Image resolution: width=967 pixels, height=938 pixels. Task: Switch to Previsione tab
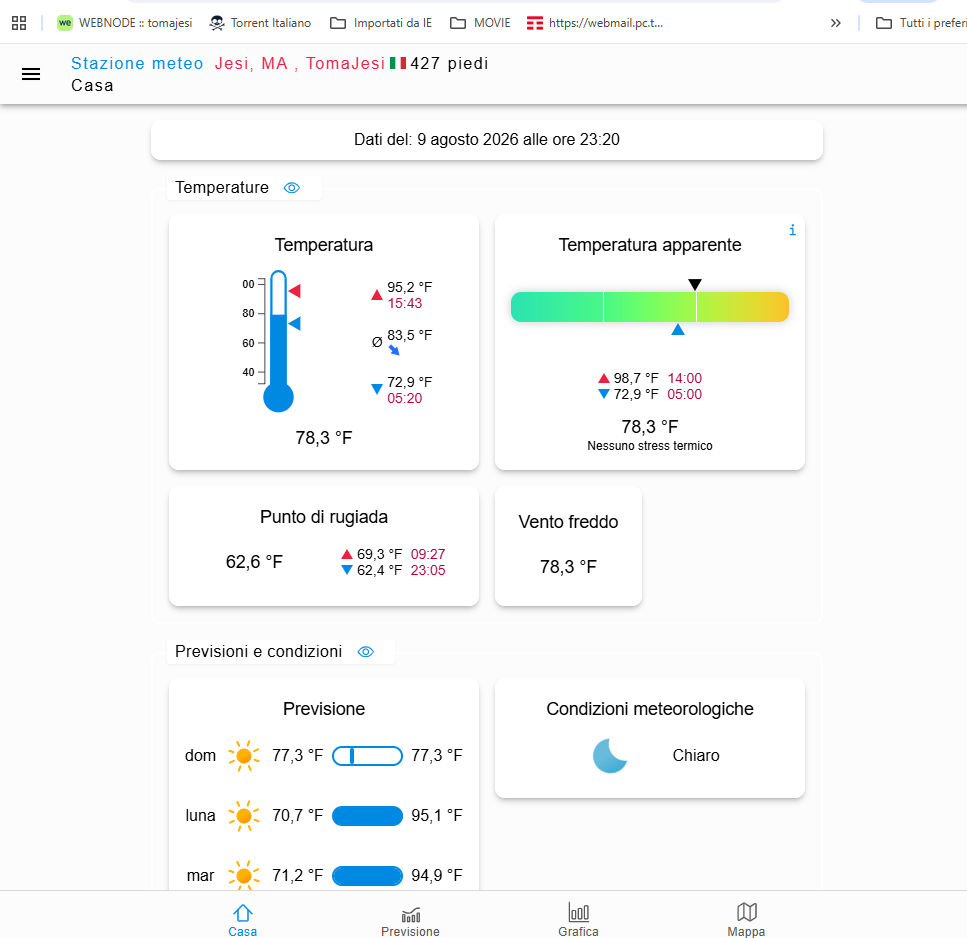click(x=410, y=921)
